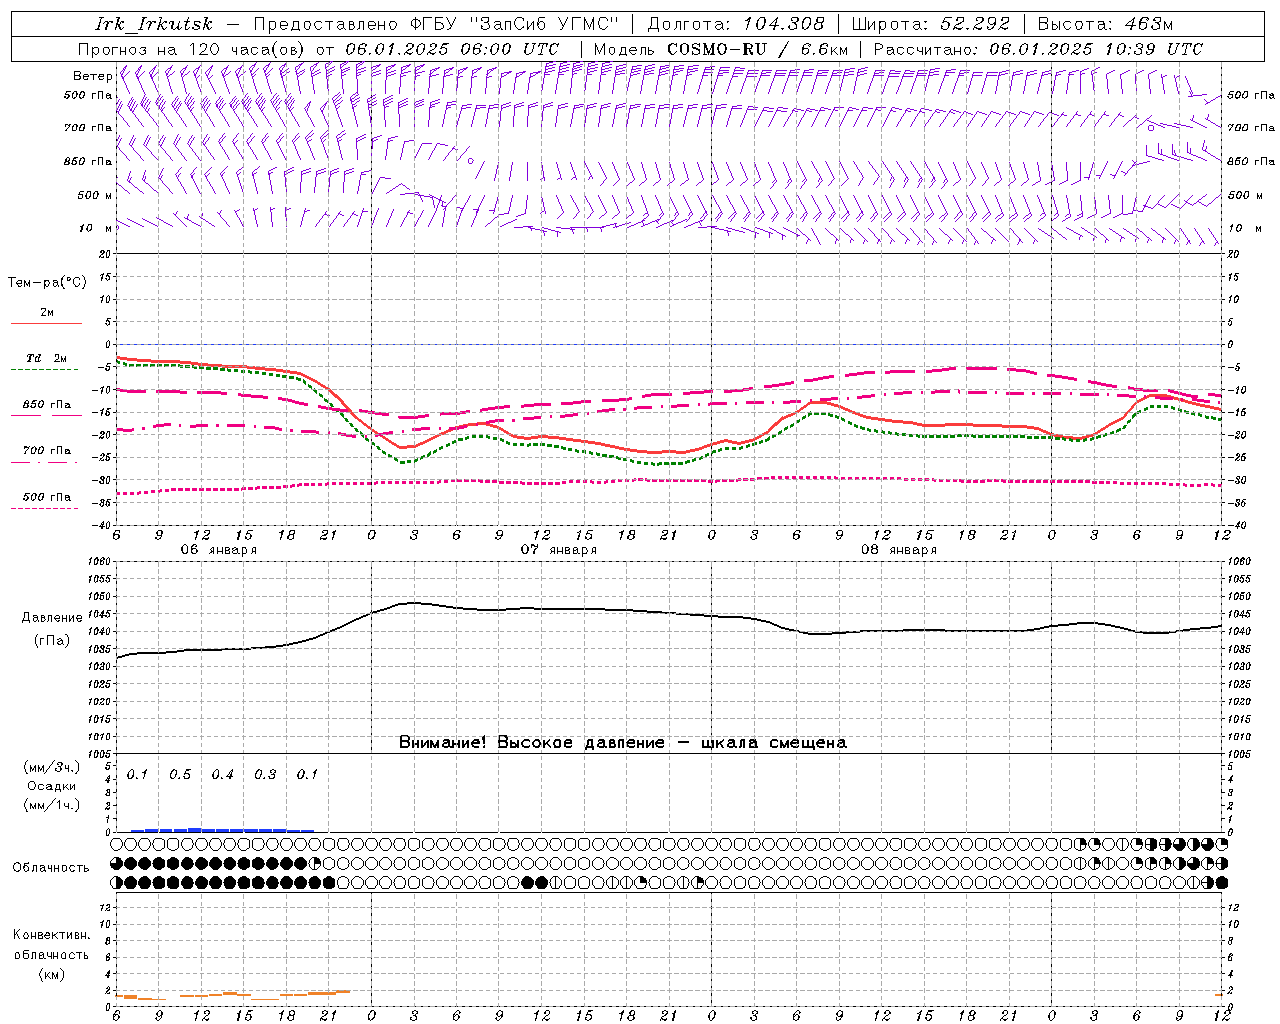Click the forecast period text Прогноз на 120 часа(ов)
Viewport: 1280px width, 1024px height.
point(193,49)
